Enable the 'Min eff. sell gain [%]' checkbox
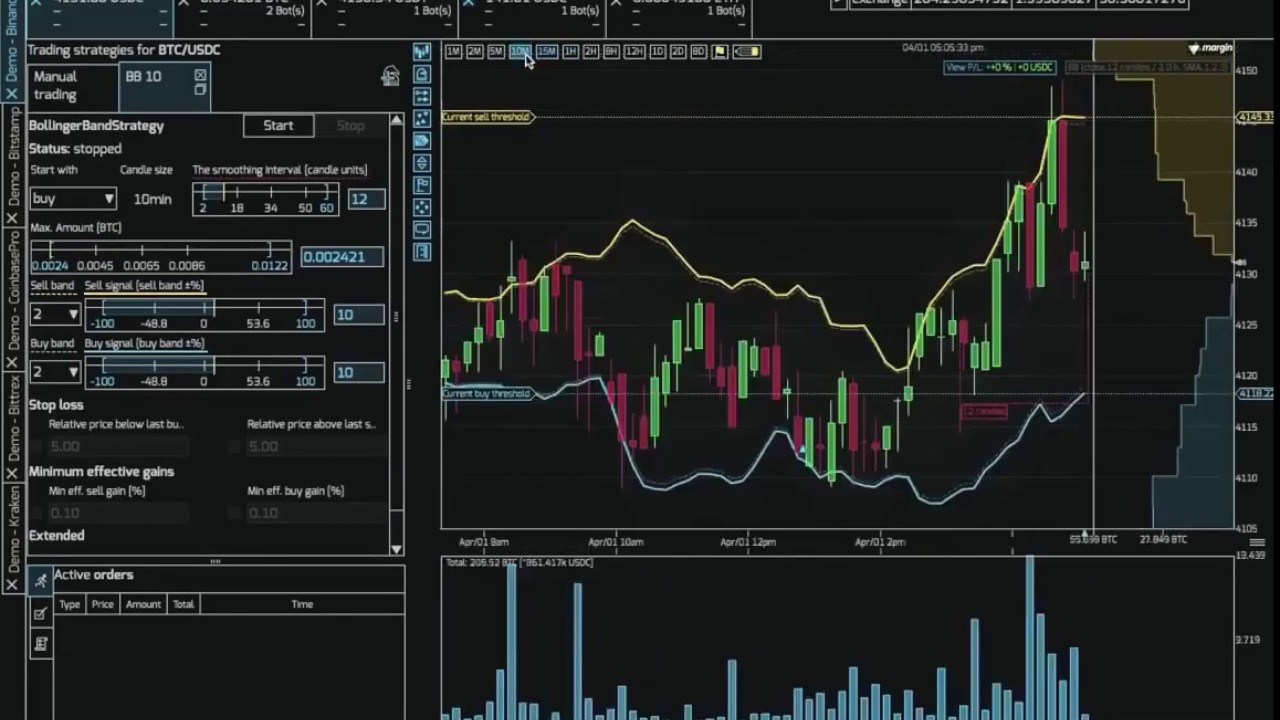The height and width of the screenshot is (720, 1280). coord(37,513)
